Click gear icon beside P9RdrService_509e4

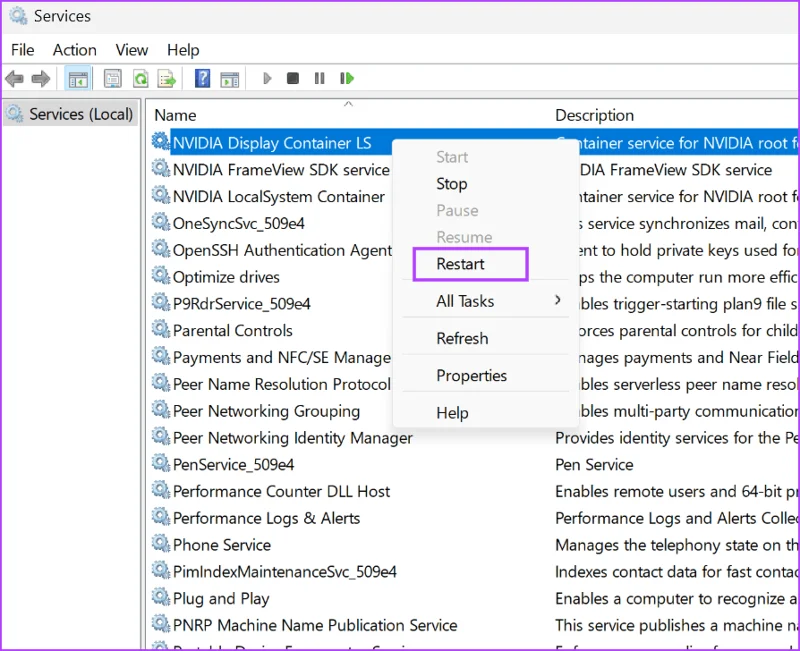click(x=161, y=302)
